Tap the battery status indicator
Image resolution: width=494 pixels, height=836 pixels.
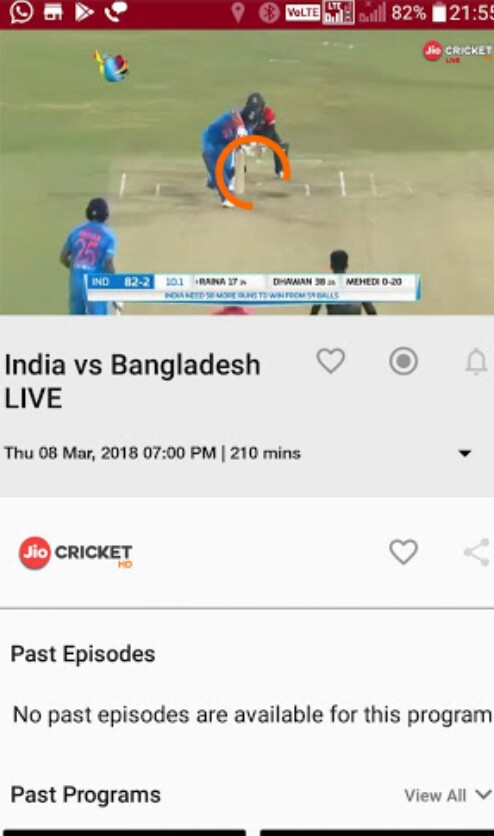[x=439, y=13]
